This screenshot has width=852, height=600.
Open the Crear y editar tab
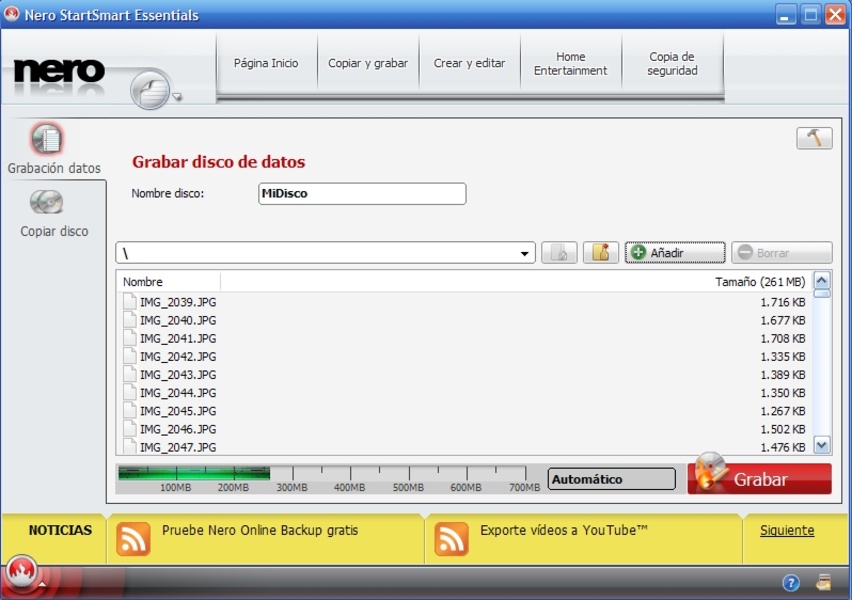tap(469, 63)
